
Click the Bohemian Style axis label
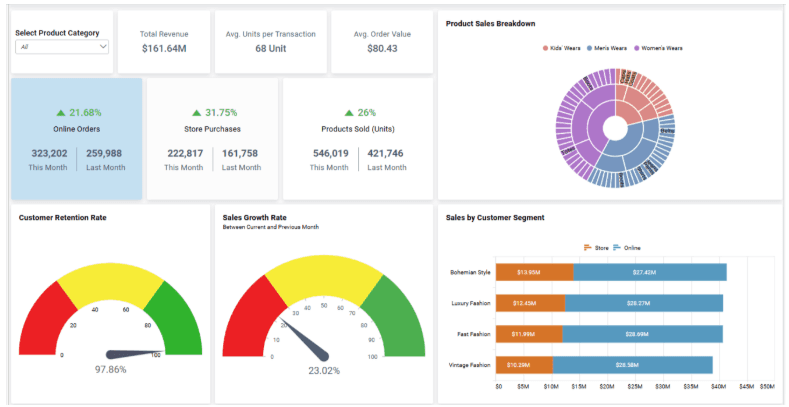click(470, 273)
